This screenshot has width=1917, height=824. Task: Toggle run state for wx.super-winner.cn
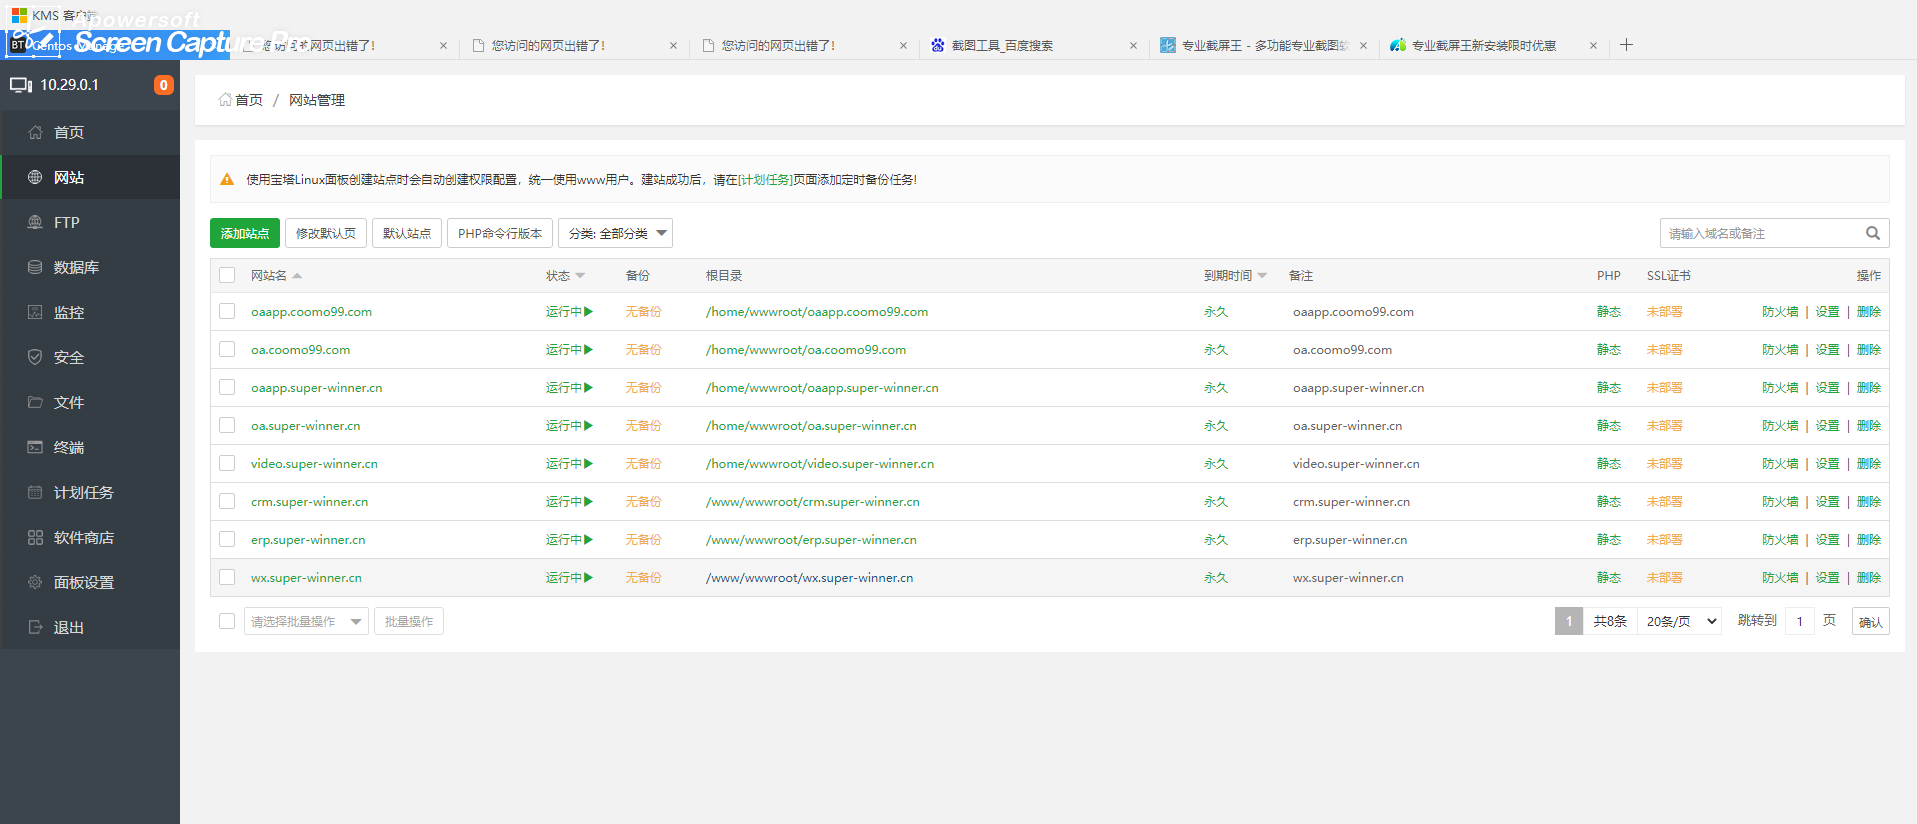click(x=569, y=577)
